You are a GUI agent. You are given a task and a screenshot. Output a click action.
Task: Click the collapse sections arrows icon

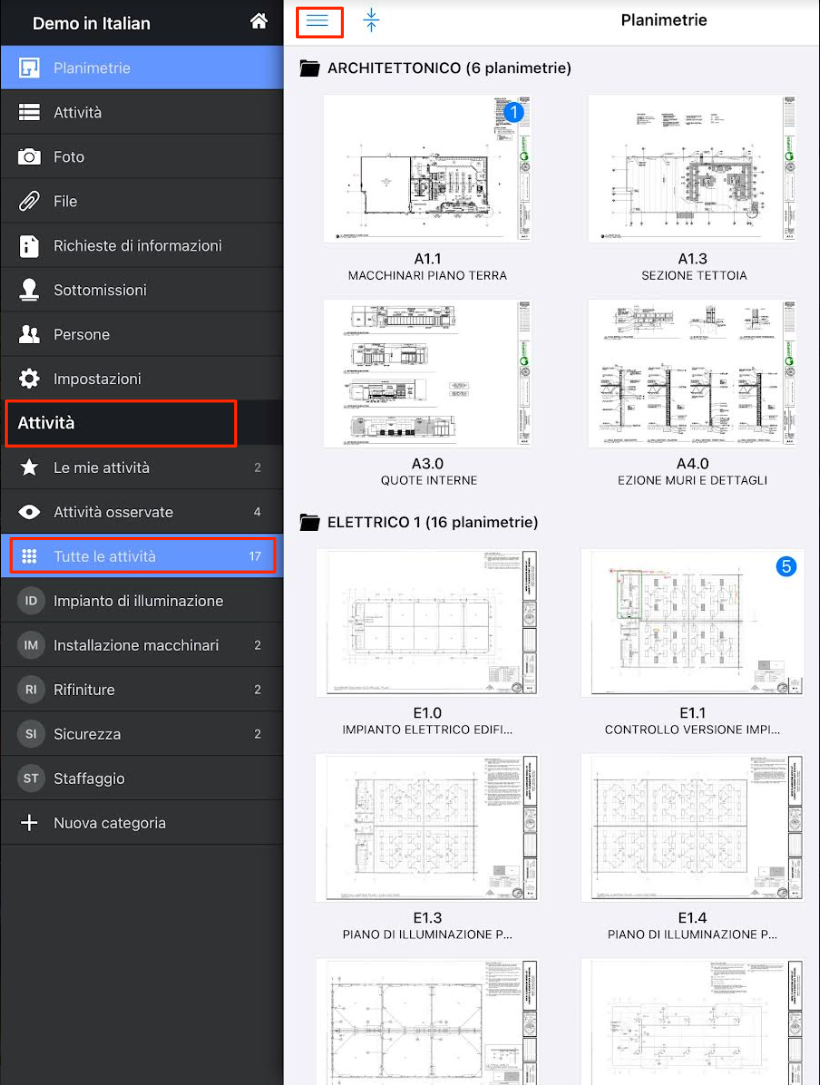point(371,21)
